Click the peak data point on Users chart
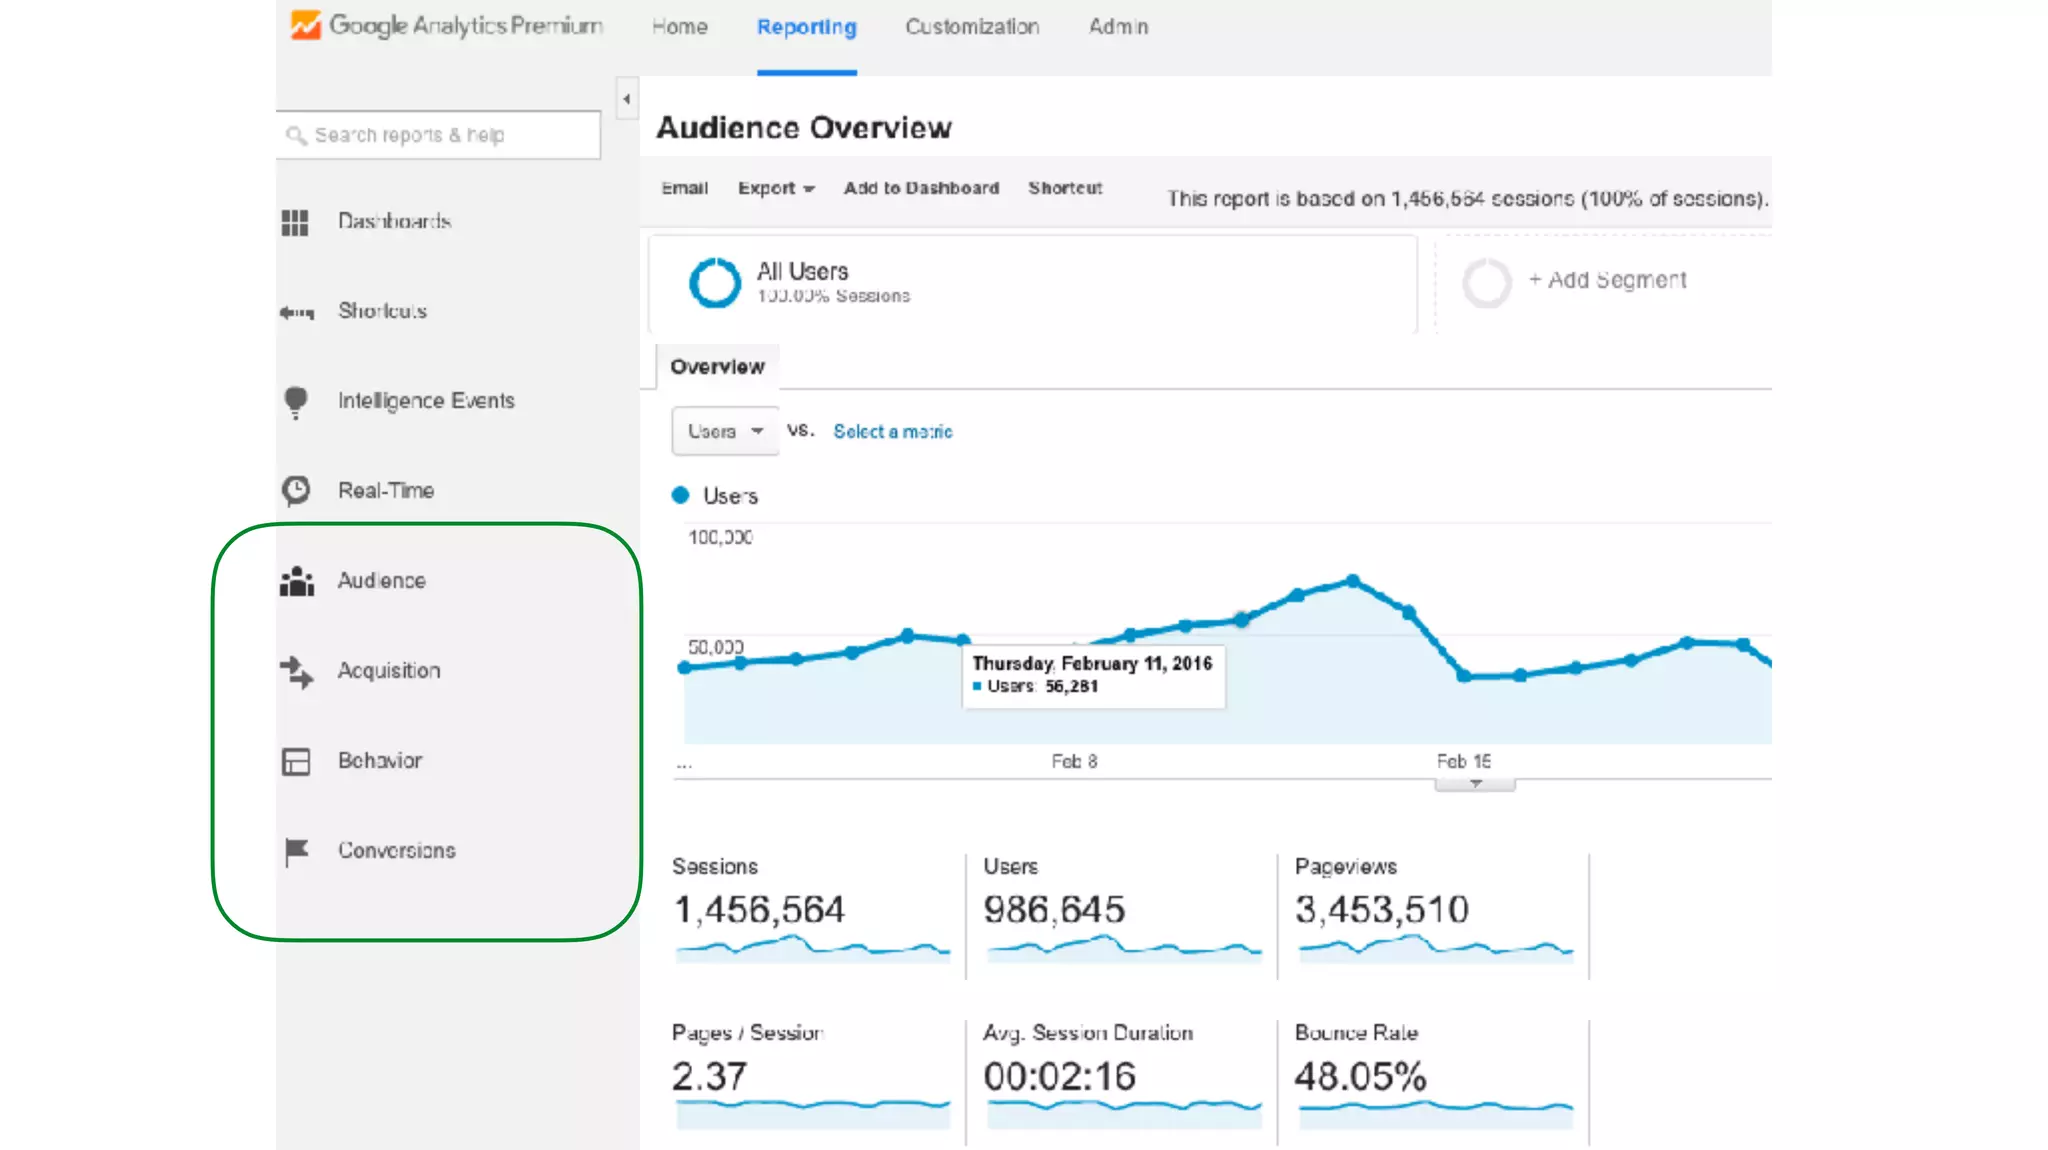2048x1150 pixels. click(x=1353, y=581)
